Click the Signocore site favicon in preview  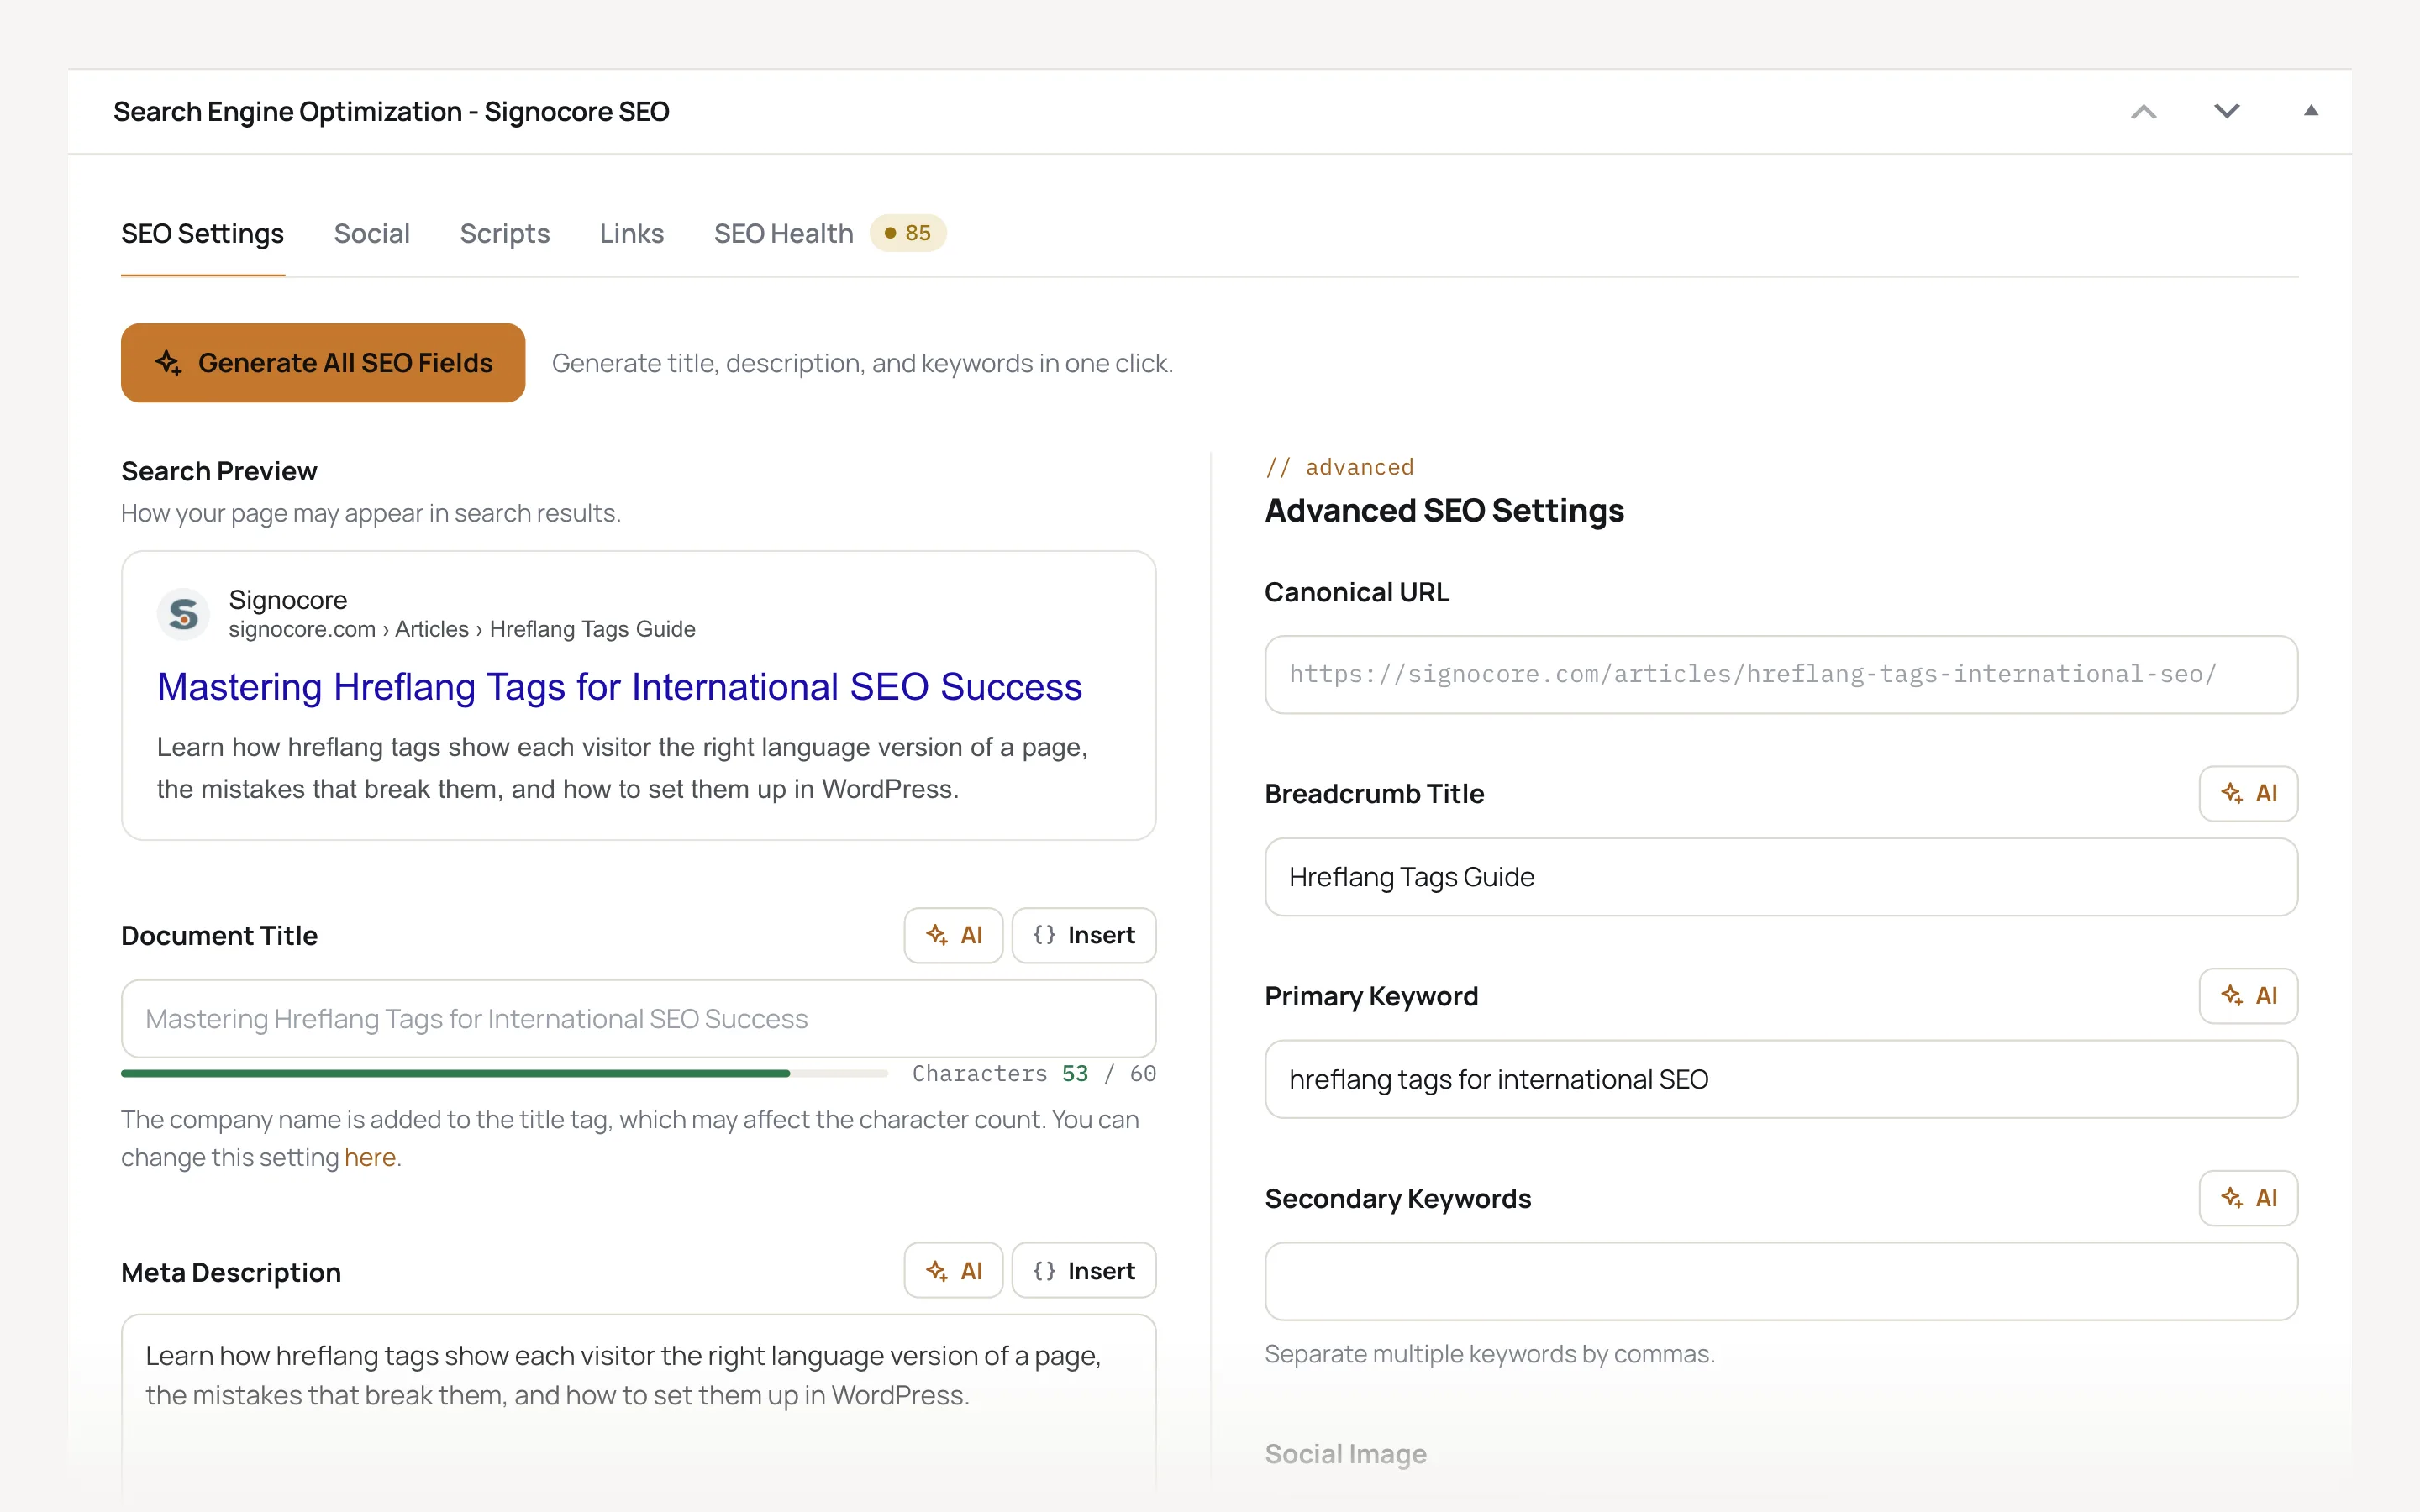pyautogui.click(x=183, y=613)
